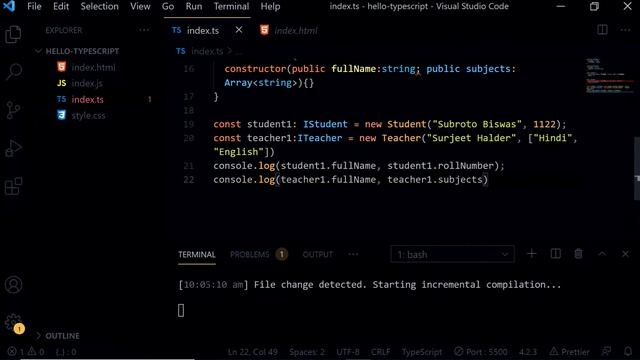Open the 1: bash terminal dropdown
The width and height of the screenshot is (640, 360).
452,254
